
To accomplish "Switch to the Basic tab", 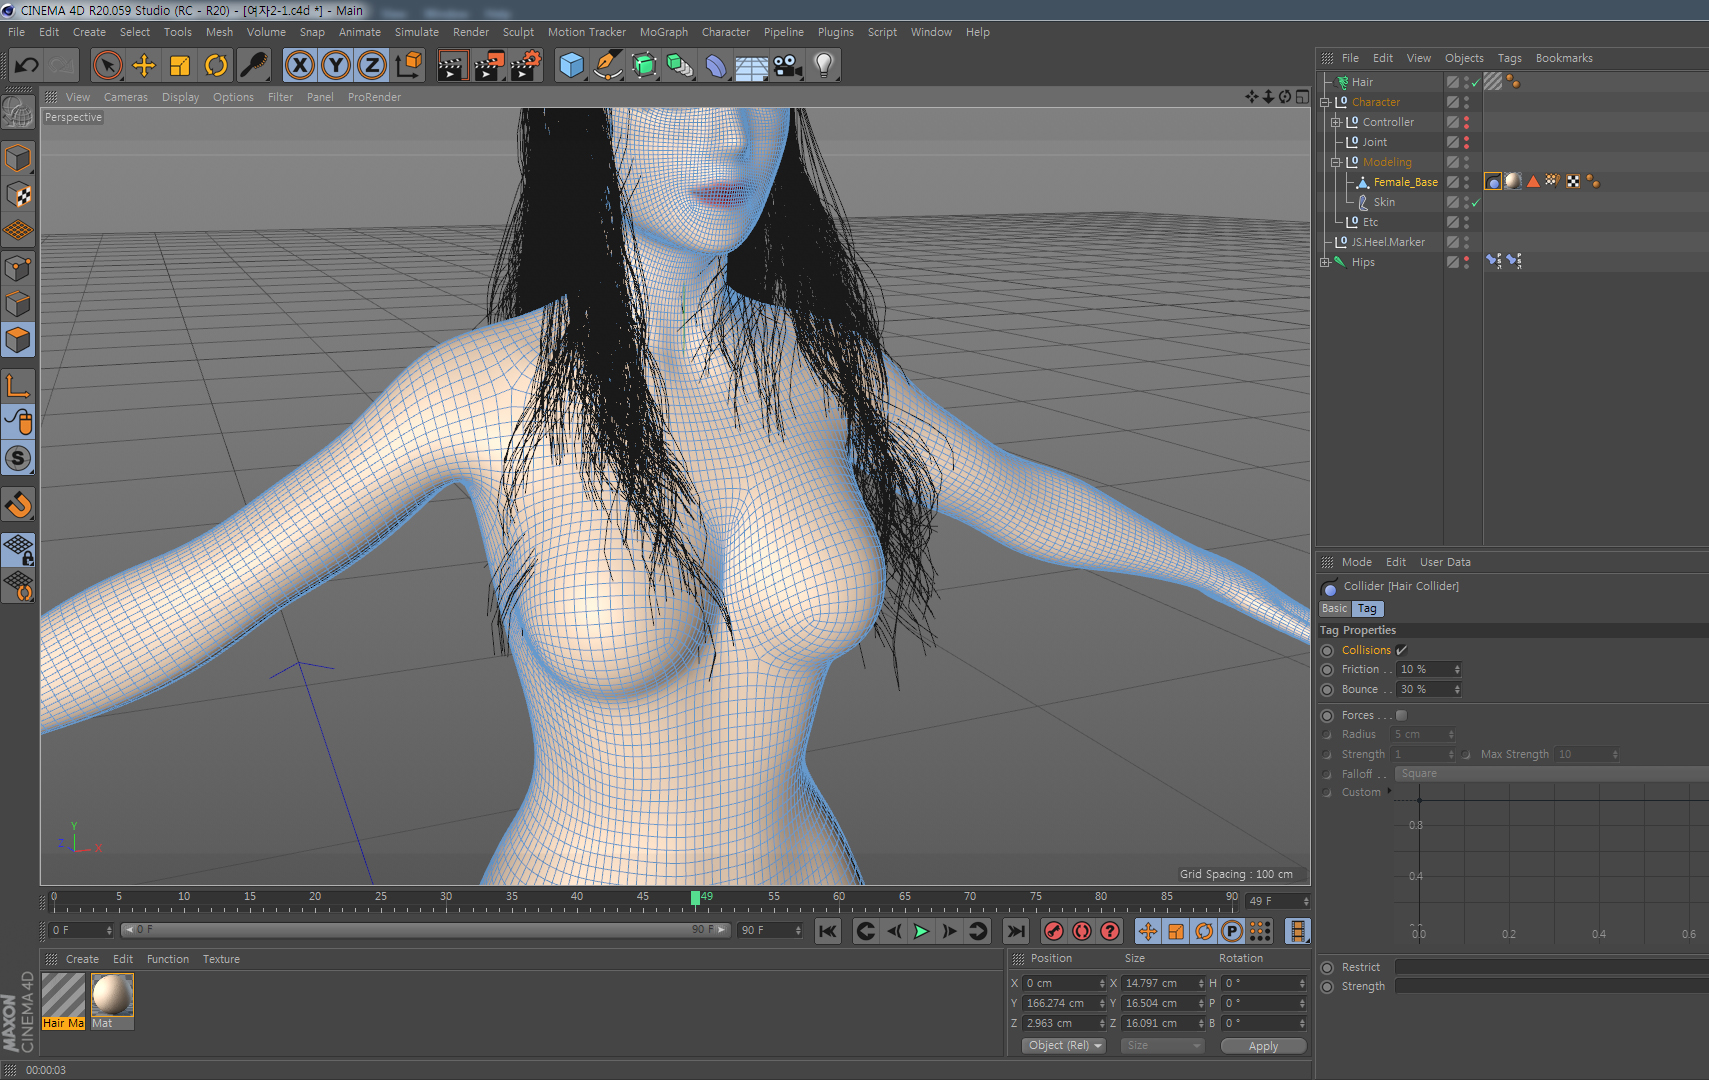I will [x=1335, y=608].
